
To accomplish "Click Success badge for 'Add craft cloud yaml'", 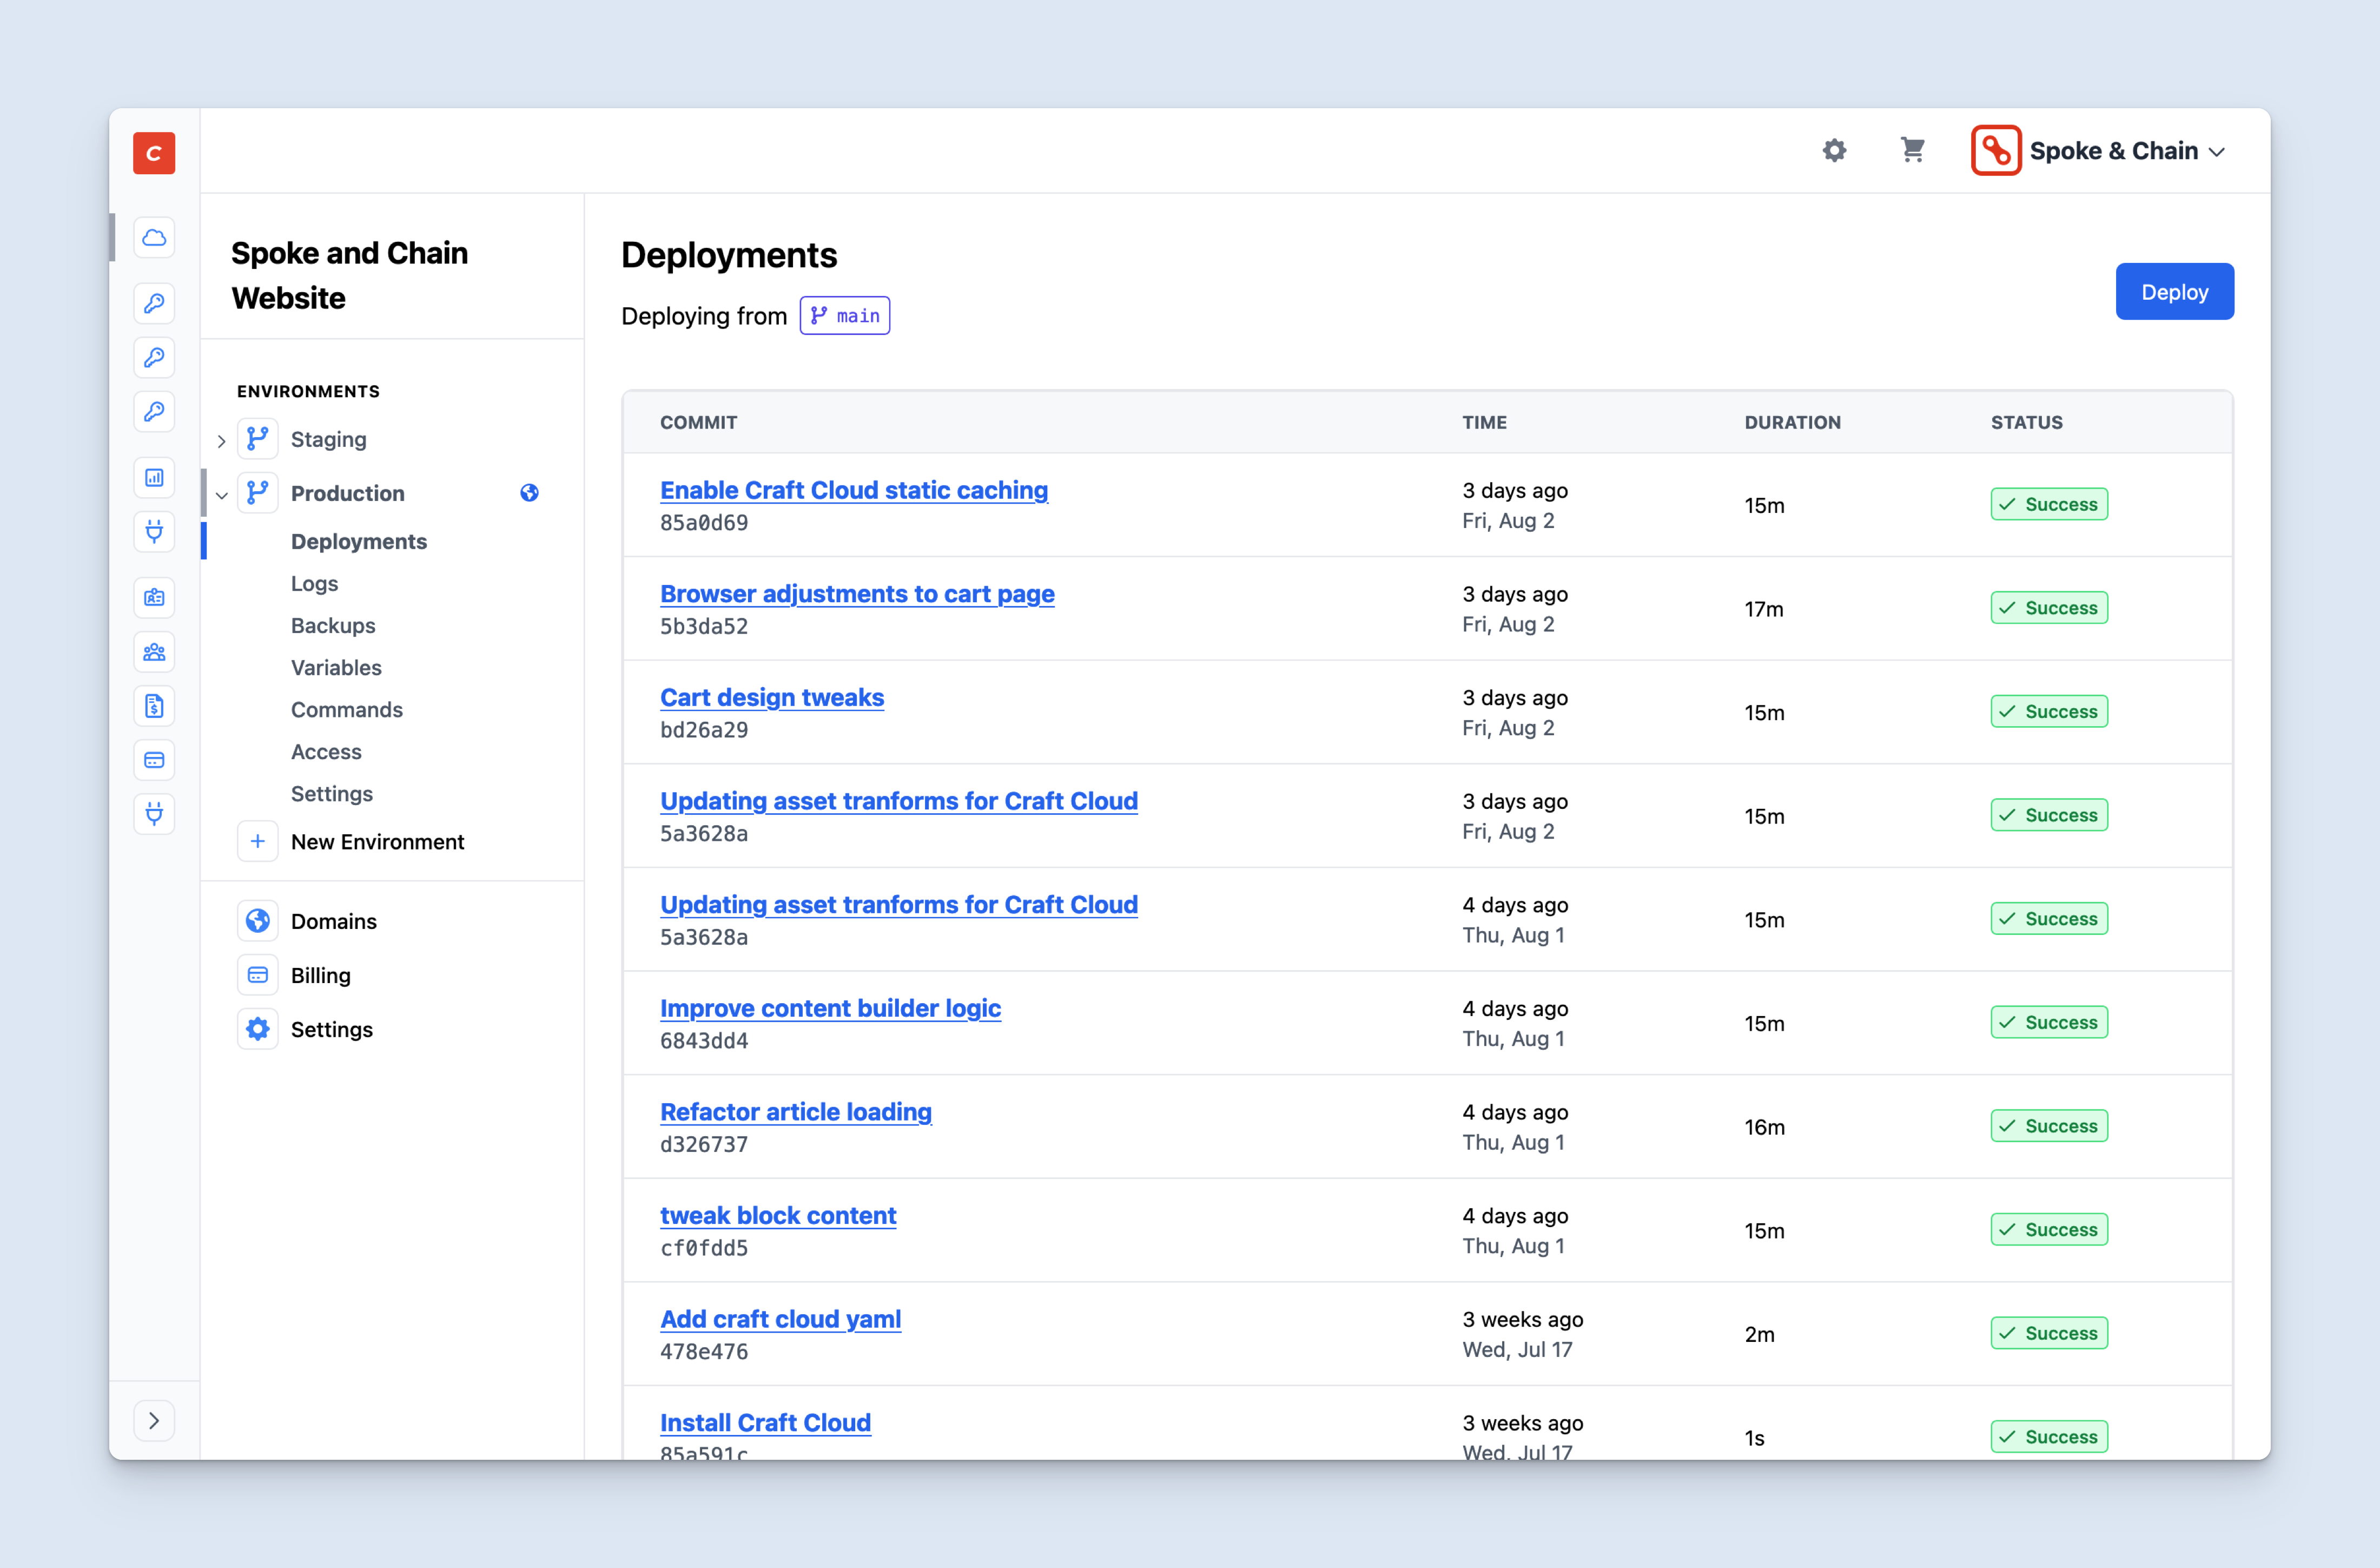I will click(x=2049, y=1333).
